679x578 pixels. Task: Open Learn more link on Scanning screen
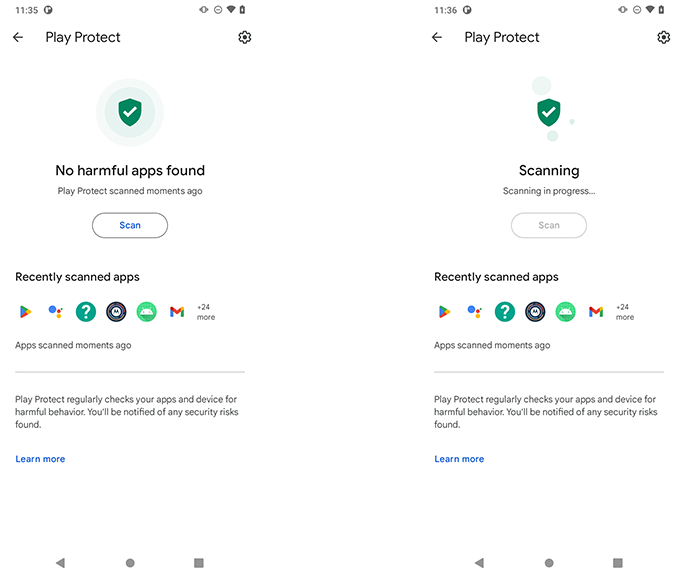[x=459, y=459]
